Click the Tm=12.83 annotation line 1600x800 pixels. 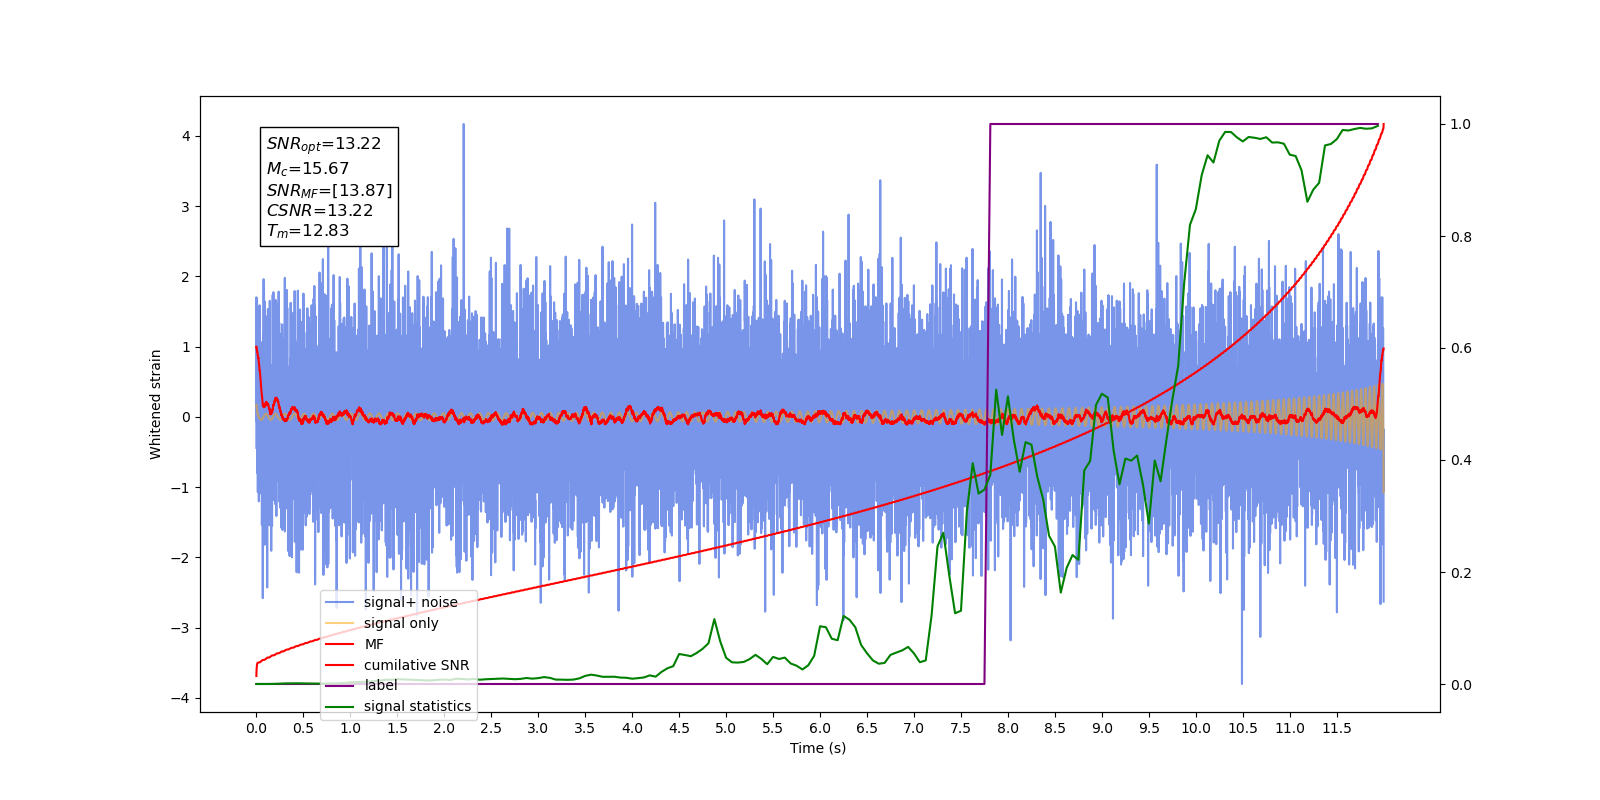[308, 231]
